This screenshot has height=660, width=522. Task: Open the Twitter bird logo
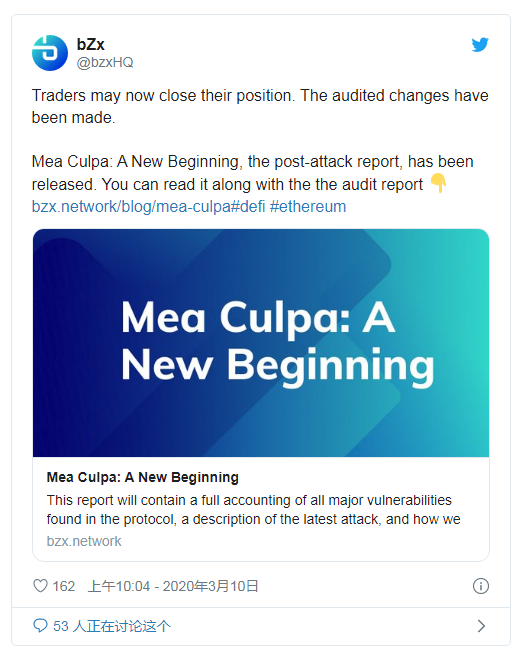pos(480,44)
